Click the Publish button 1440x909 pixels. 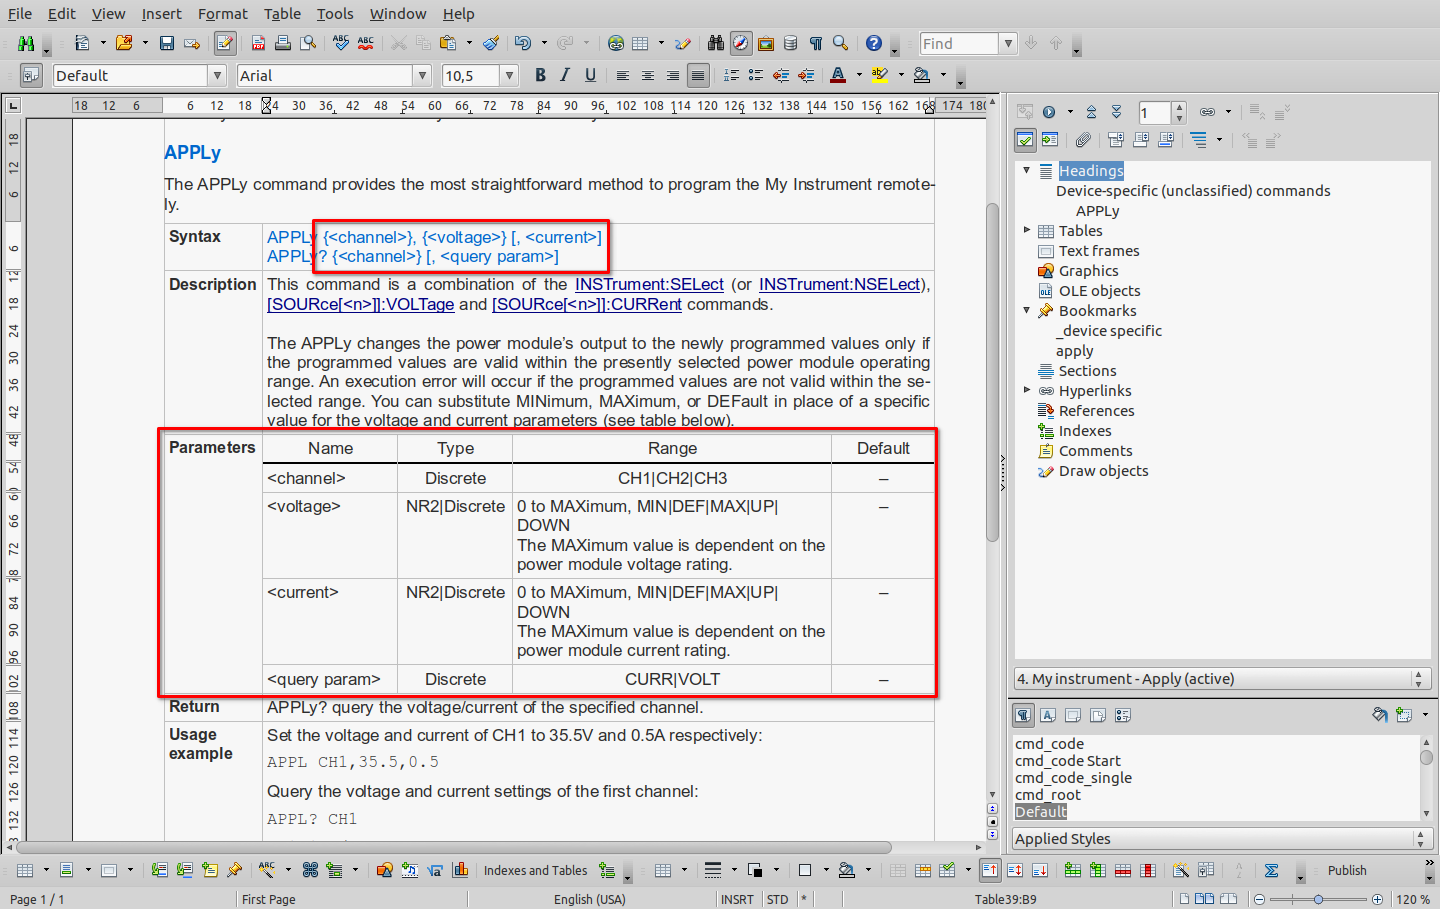tap(1347, 871)
